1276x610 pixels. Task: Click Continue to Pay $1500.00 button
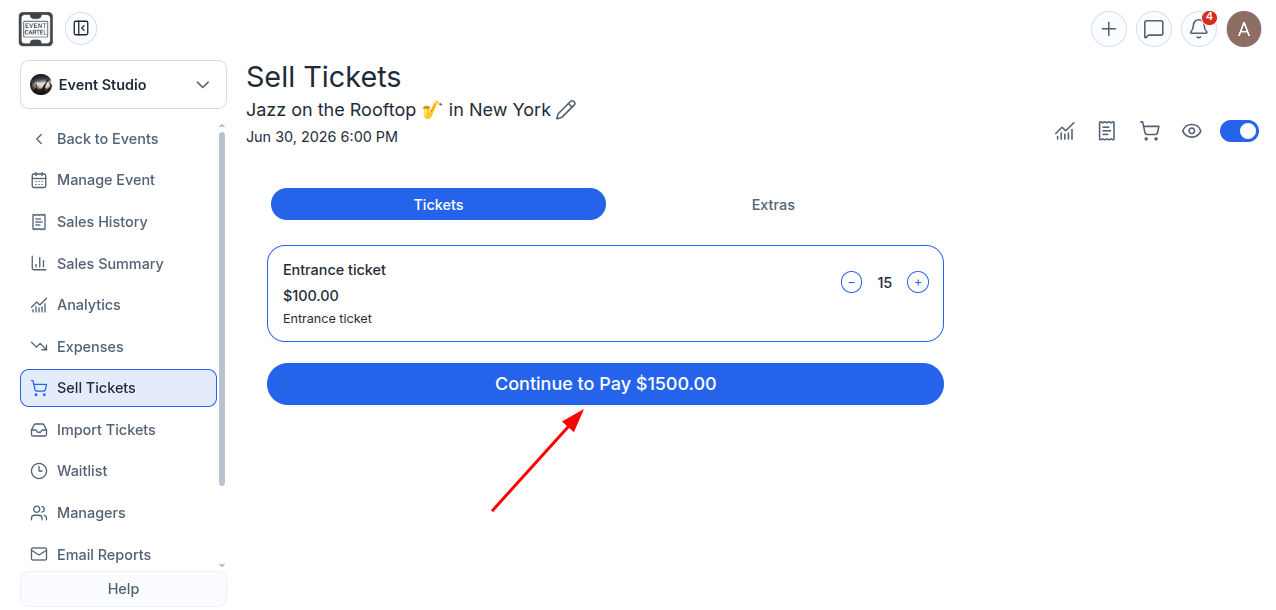pos(605,384)
